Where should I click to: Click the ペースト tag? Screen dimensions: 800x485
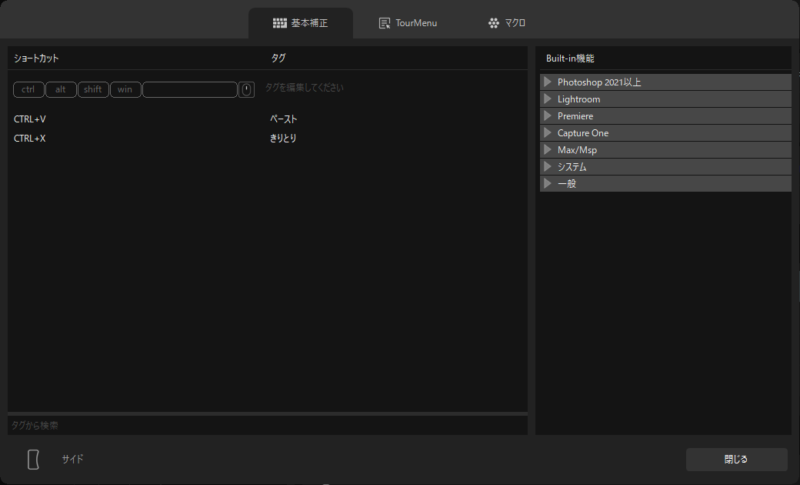click(x=283, y=119)
